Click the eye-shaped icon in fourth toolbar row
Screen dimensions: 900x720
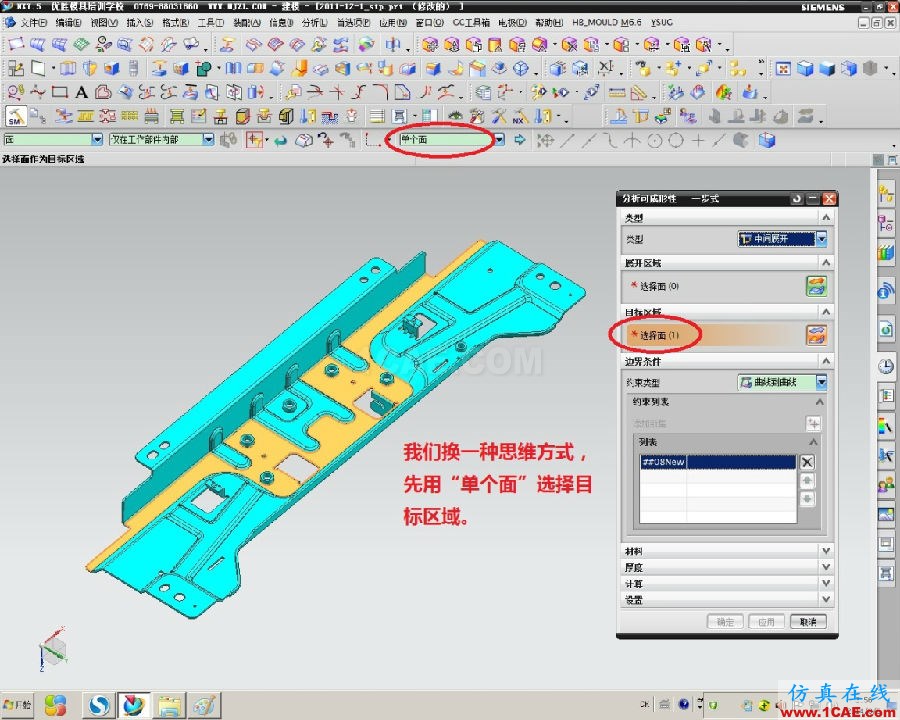click(456, 117)
